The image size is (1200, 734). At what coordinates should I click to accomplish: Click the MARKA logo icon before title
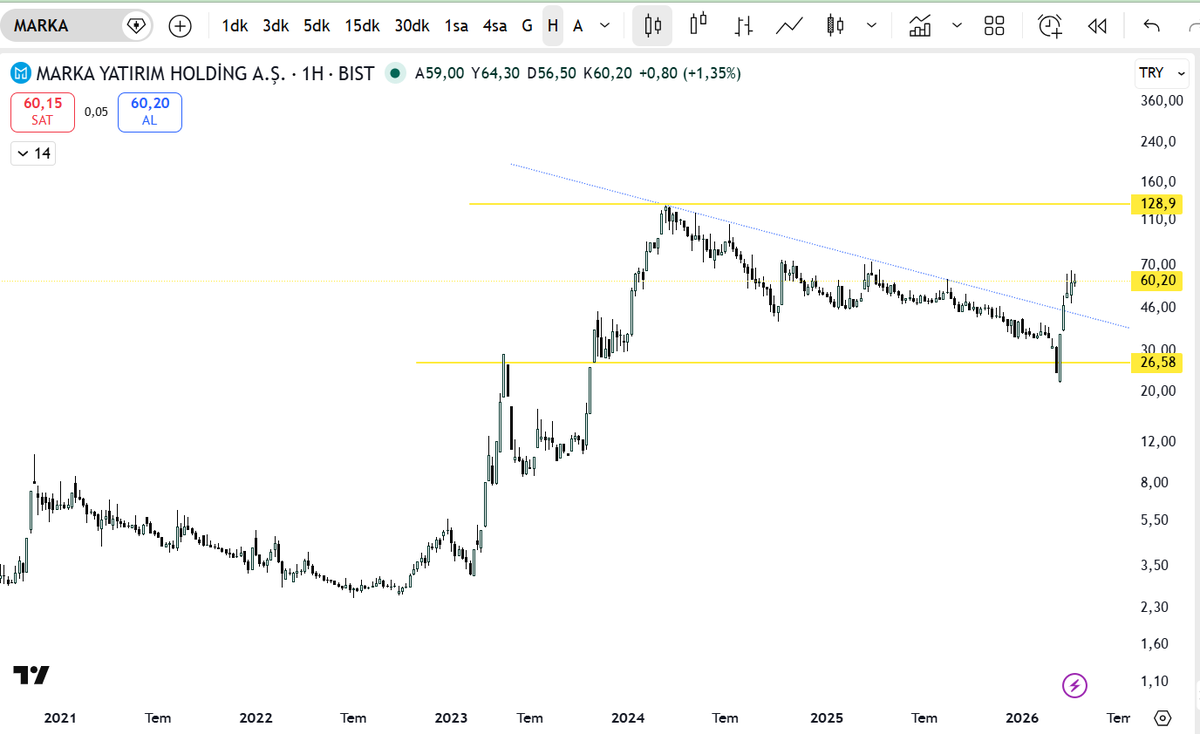pyautogui.click(x=21, y=73)
